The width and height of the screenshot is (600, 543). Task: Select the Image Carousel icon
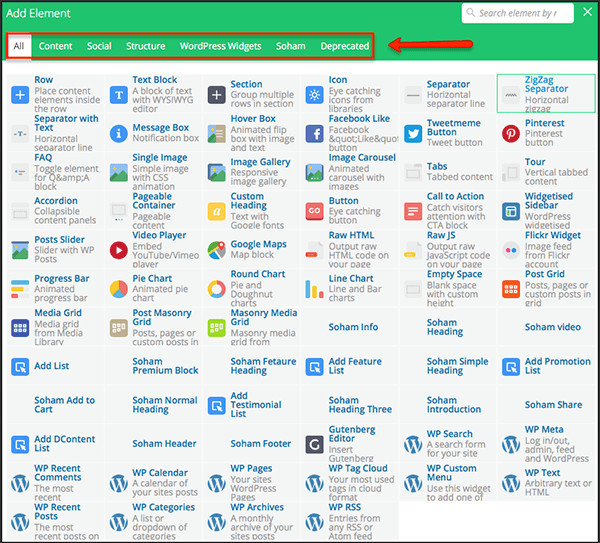coord(315,173)
